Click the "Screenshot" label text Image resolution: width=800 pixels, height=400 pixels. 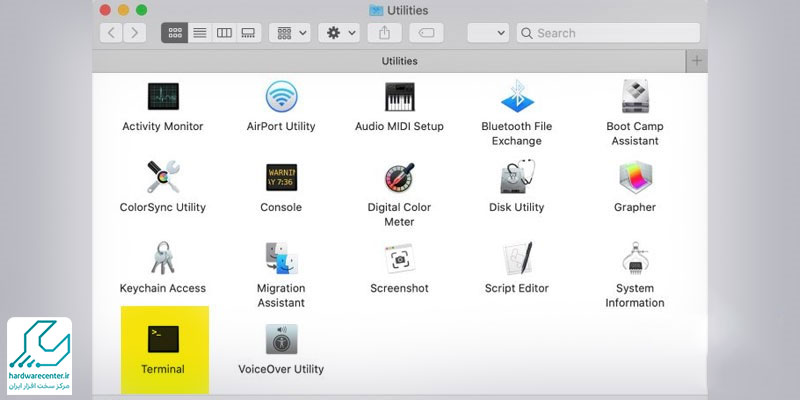coord(399,288)
